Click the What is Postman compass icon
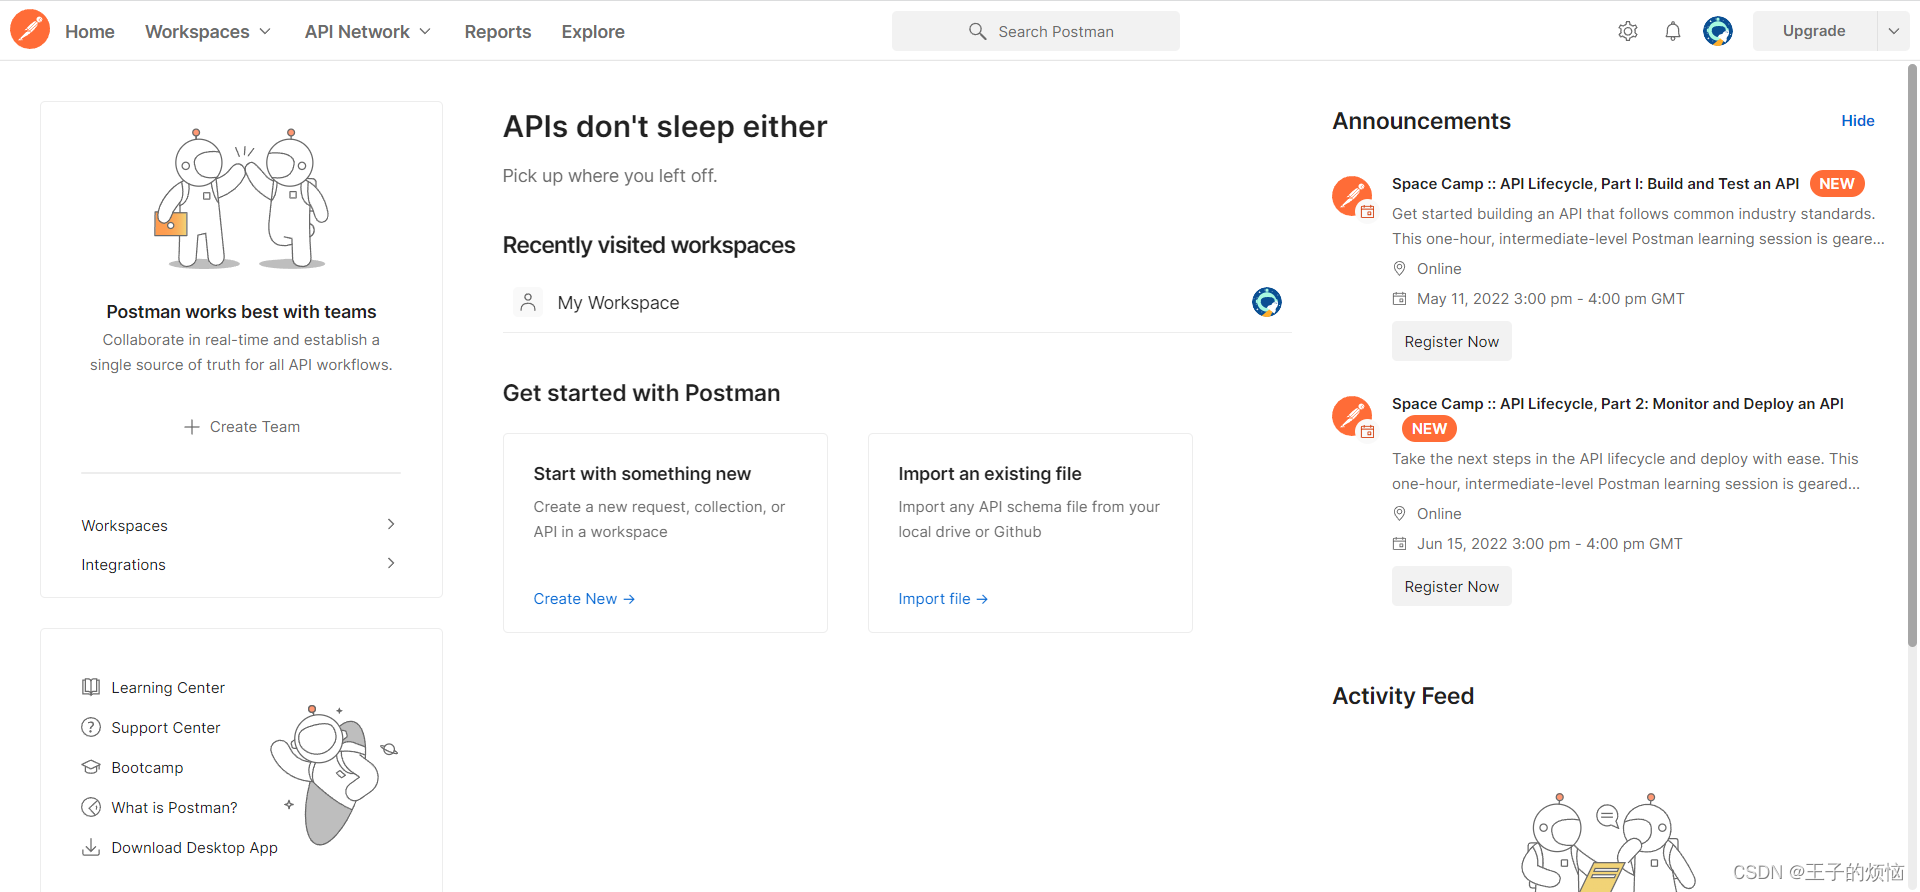 tap(91, 807)
